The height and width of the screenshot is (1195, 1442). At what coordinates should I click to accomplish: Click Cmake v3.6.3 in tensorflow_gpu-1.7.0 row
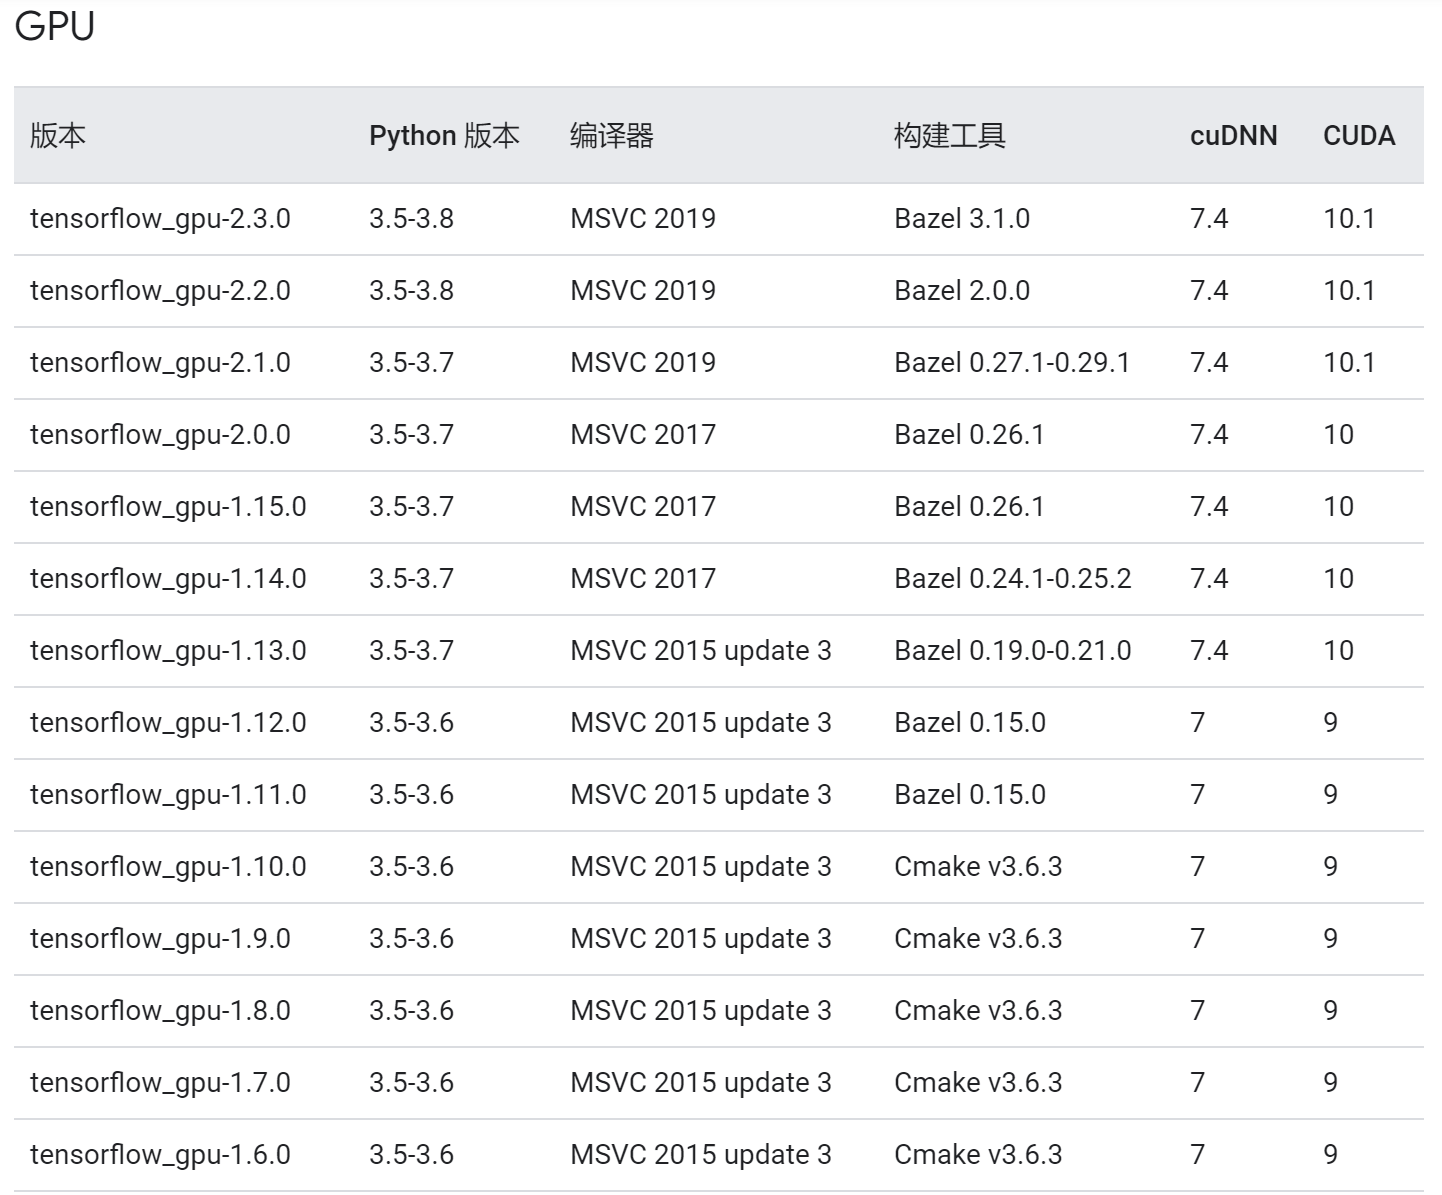[x=978, y=1083]
